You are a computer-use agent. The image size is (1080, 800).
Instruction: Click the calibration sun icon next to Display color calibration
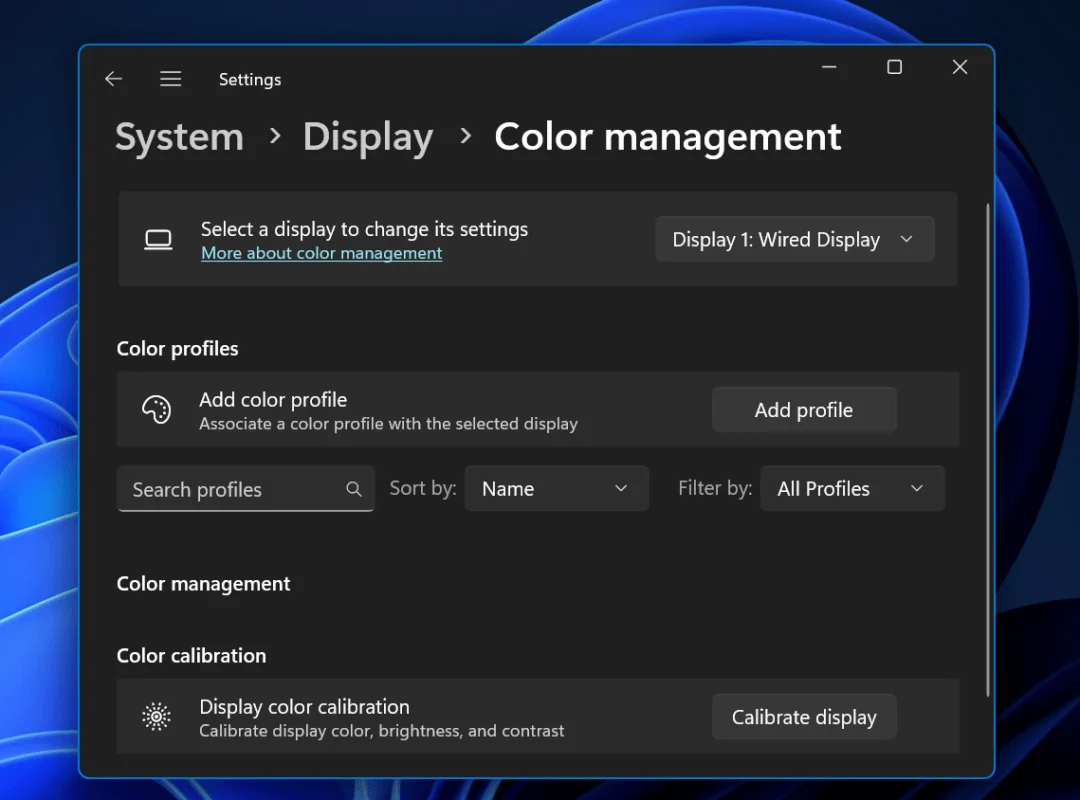pyautogui.click(x=156, y=717)
